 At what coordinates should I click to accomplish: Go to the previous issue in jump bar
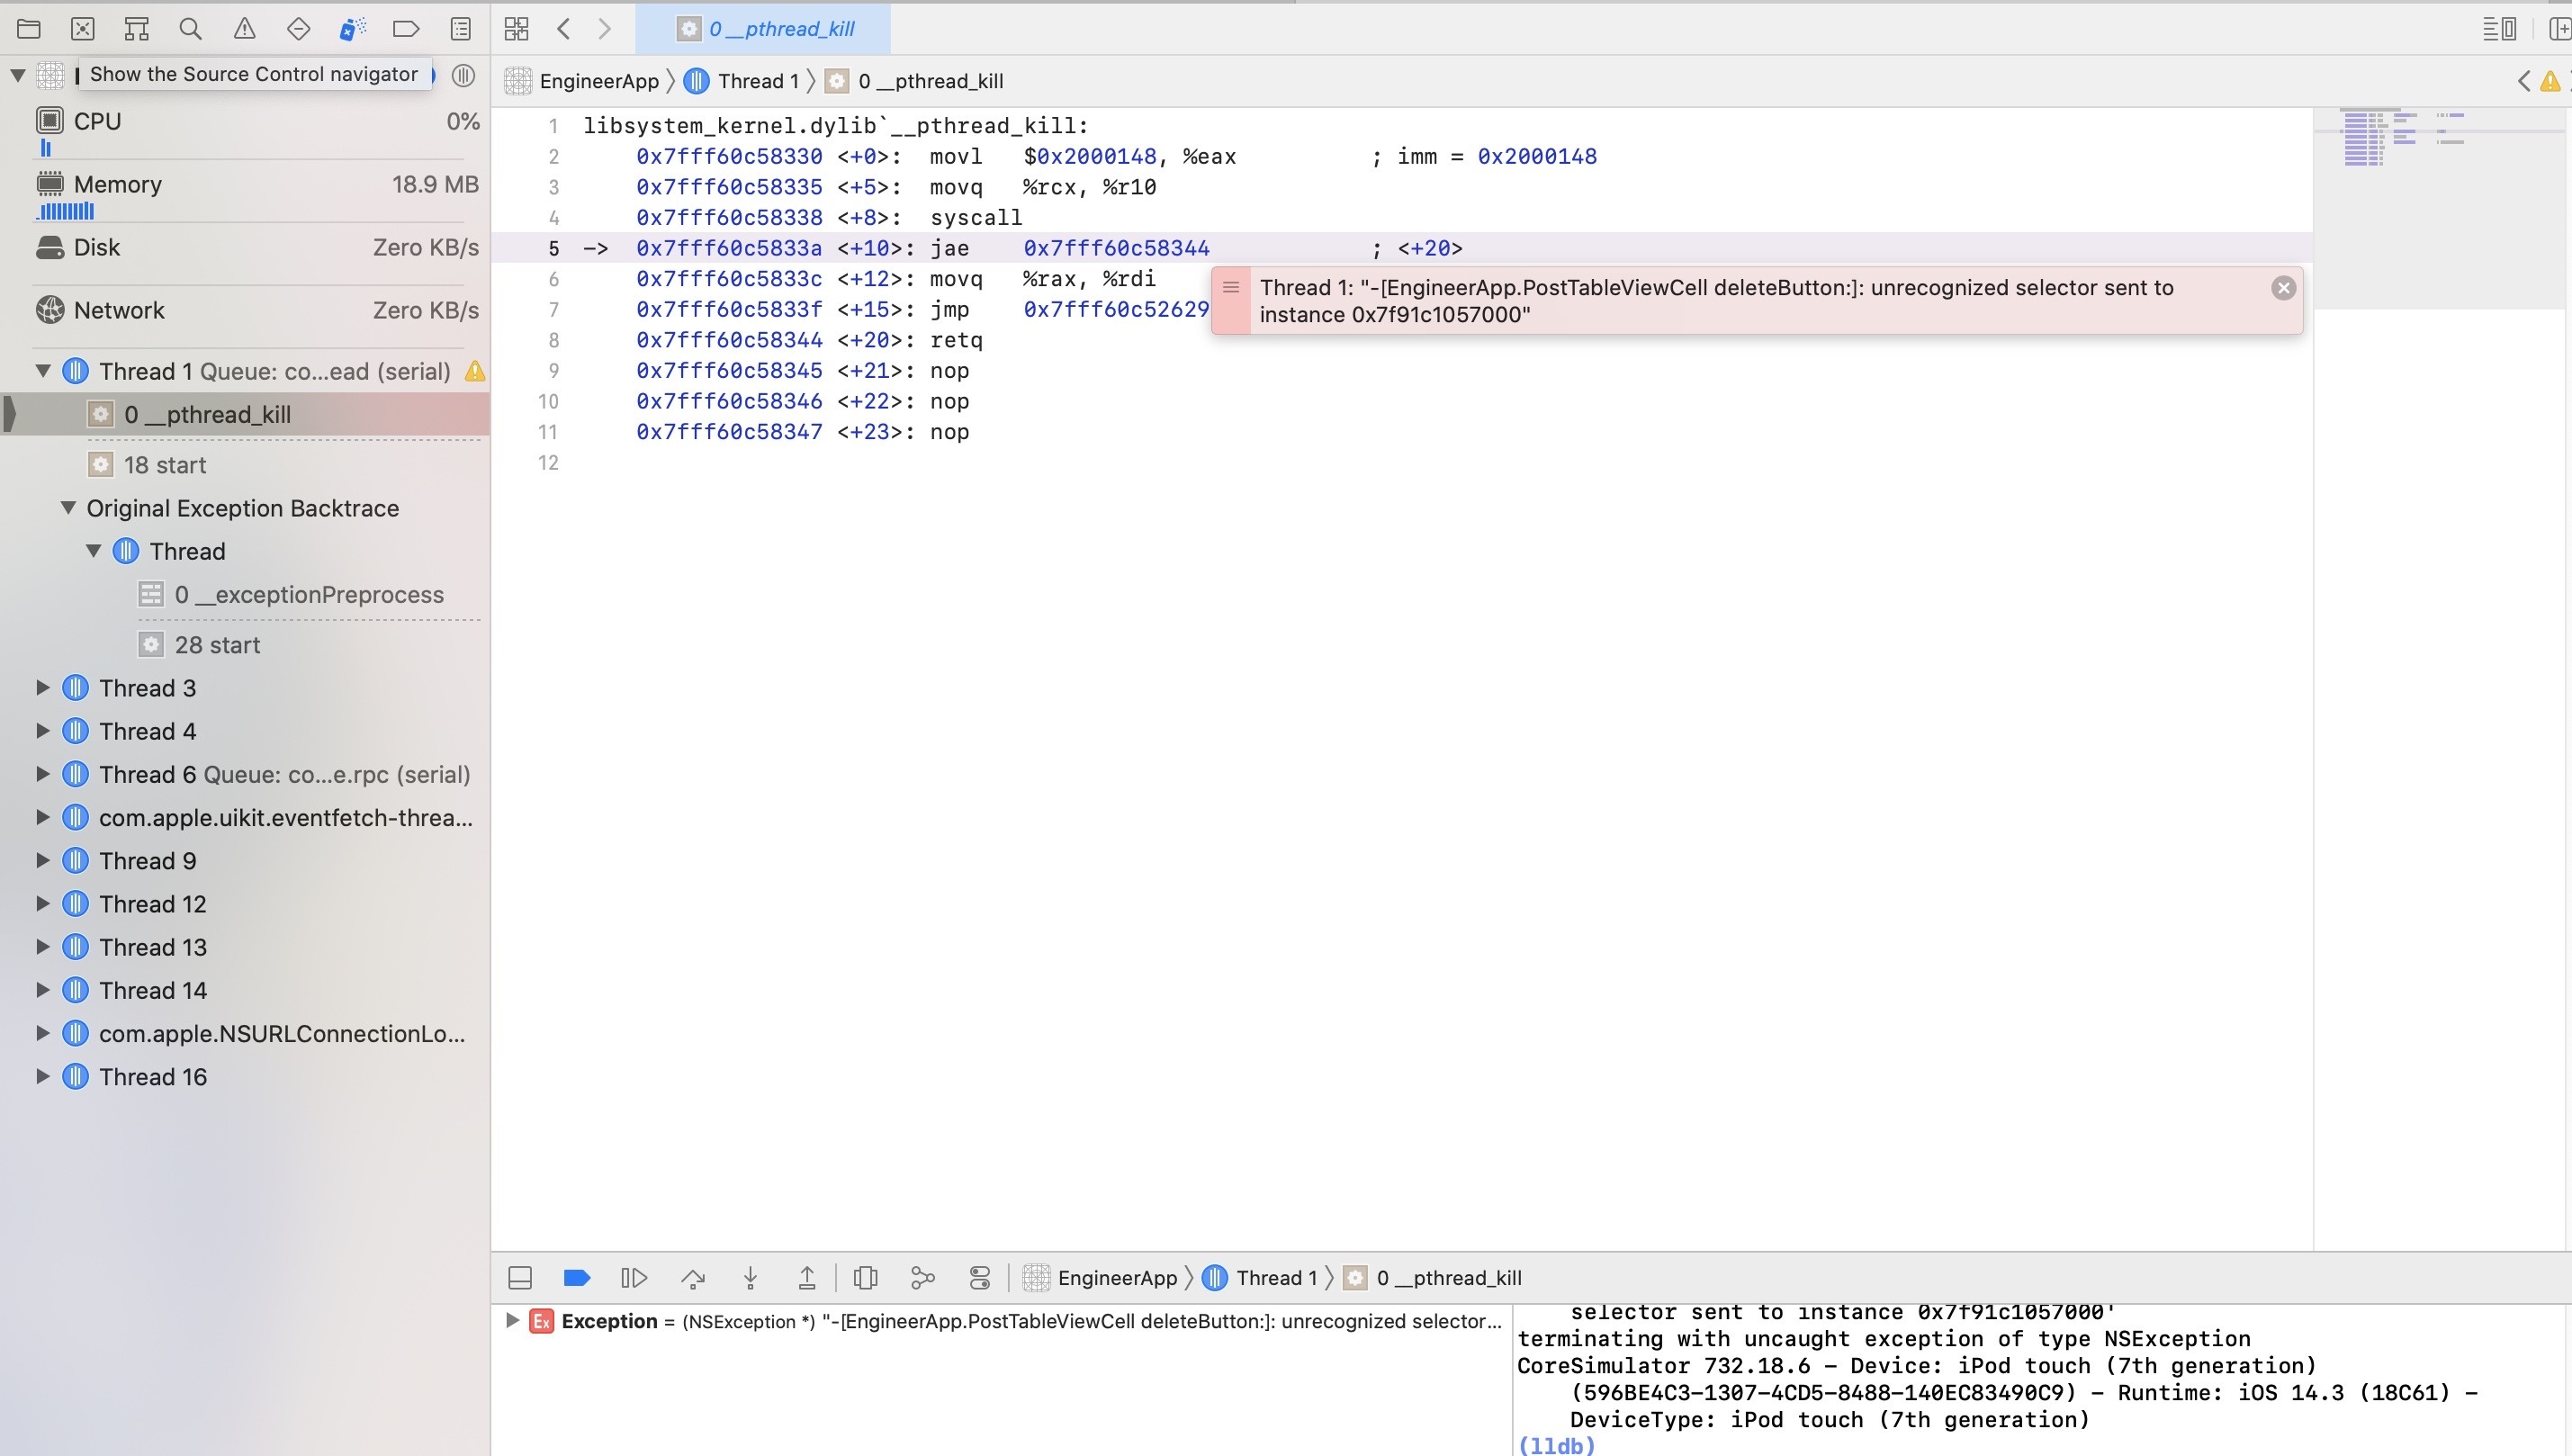(2524, 81)
